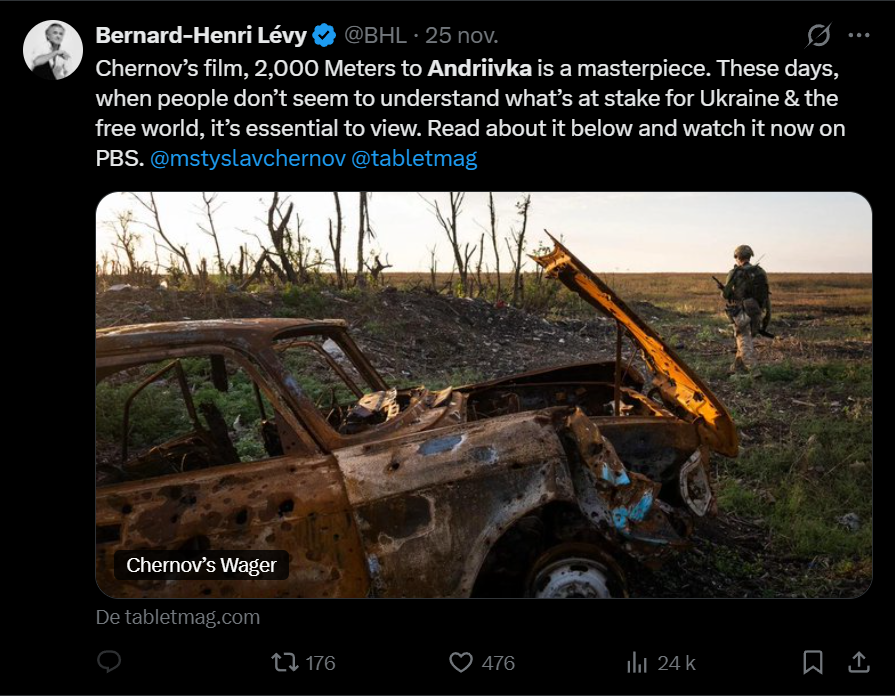Follow the De tabletmag.com source link
The height and width of the screenshot is (696, 895).
pyautogui.click(x=178, y=617)
